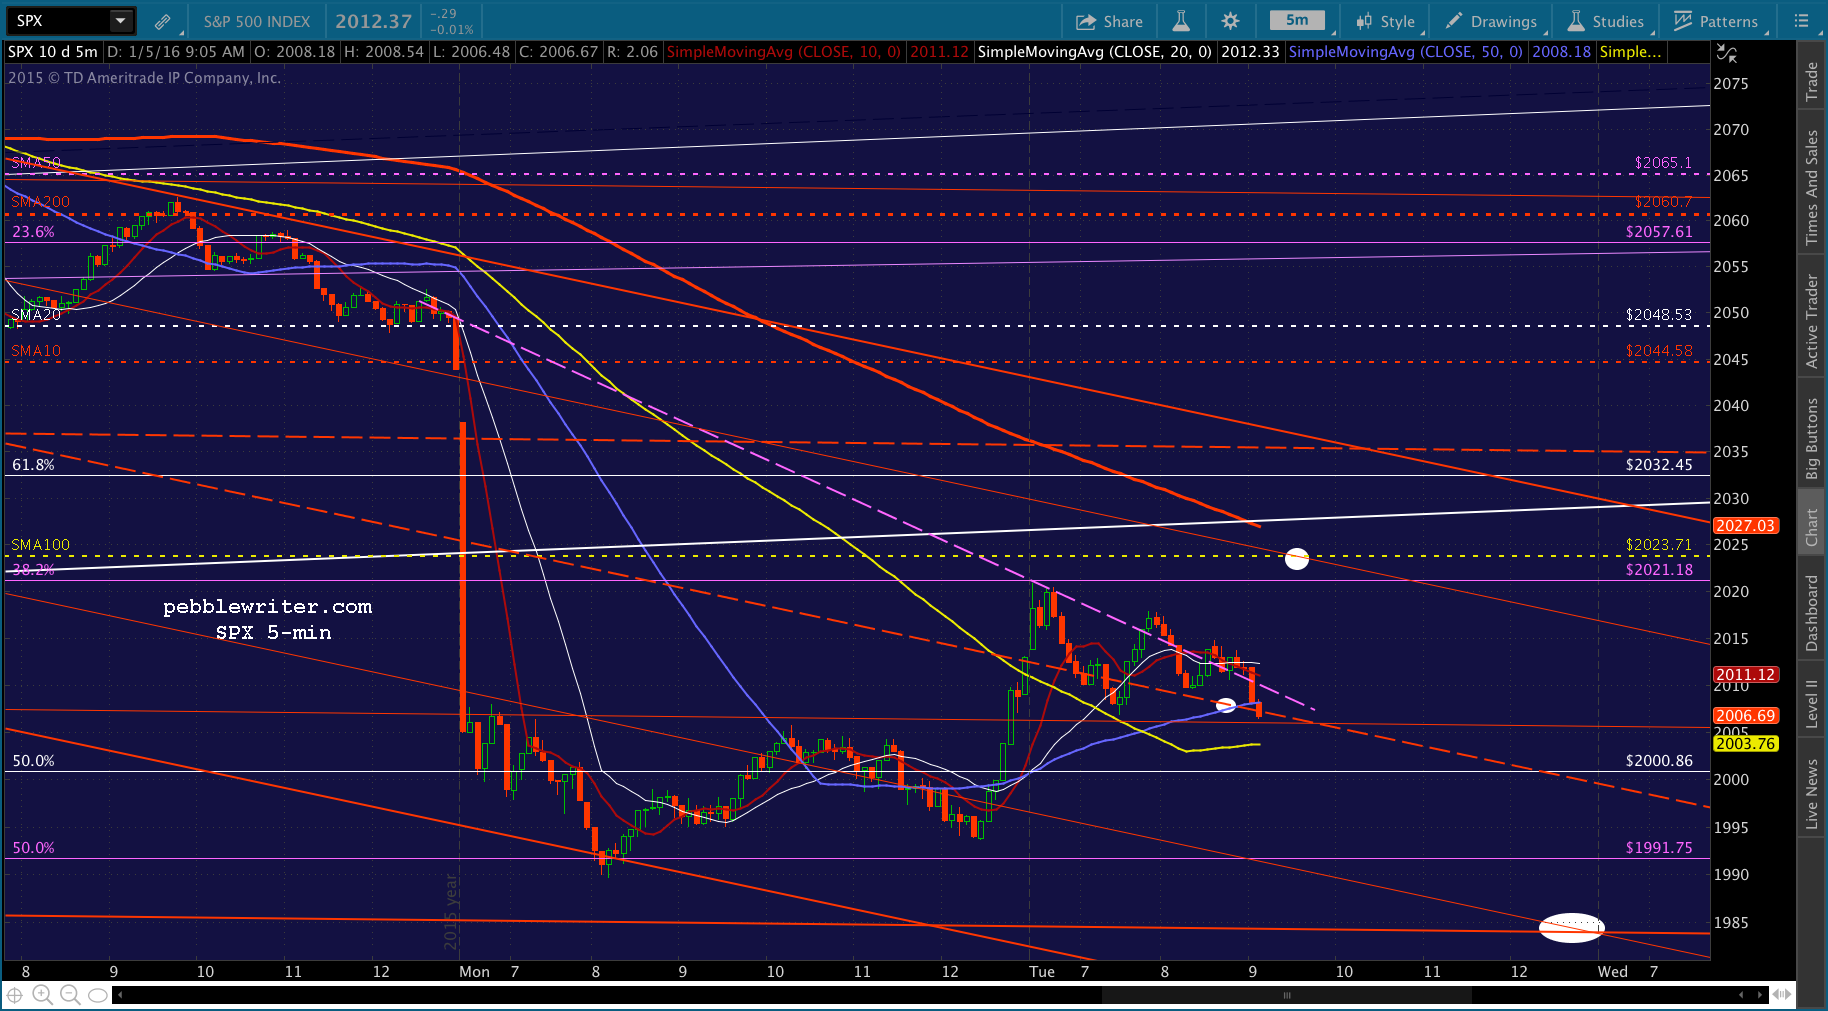The image size is (1828, 1011).
Task: Click the zoom out magnifier icon
Action: pos(70,995)
